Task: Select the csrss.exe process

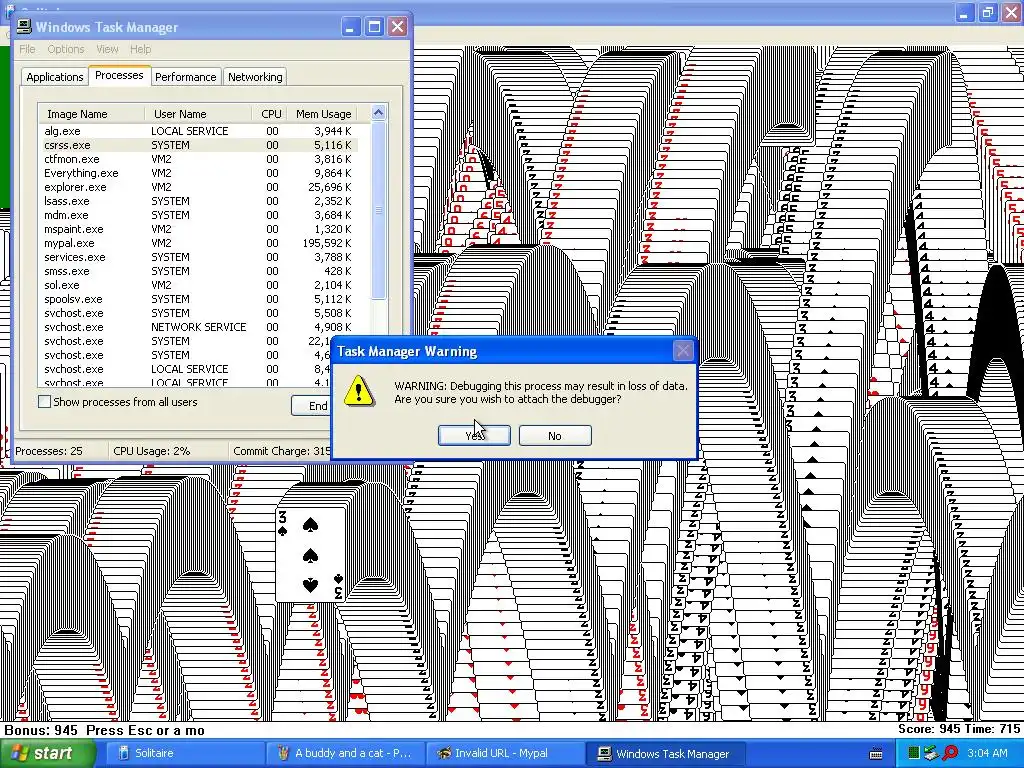Action: pyautogui.click(x=198, y=145)
